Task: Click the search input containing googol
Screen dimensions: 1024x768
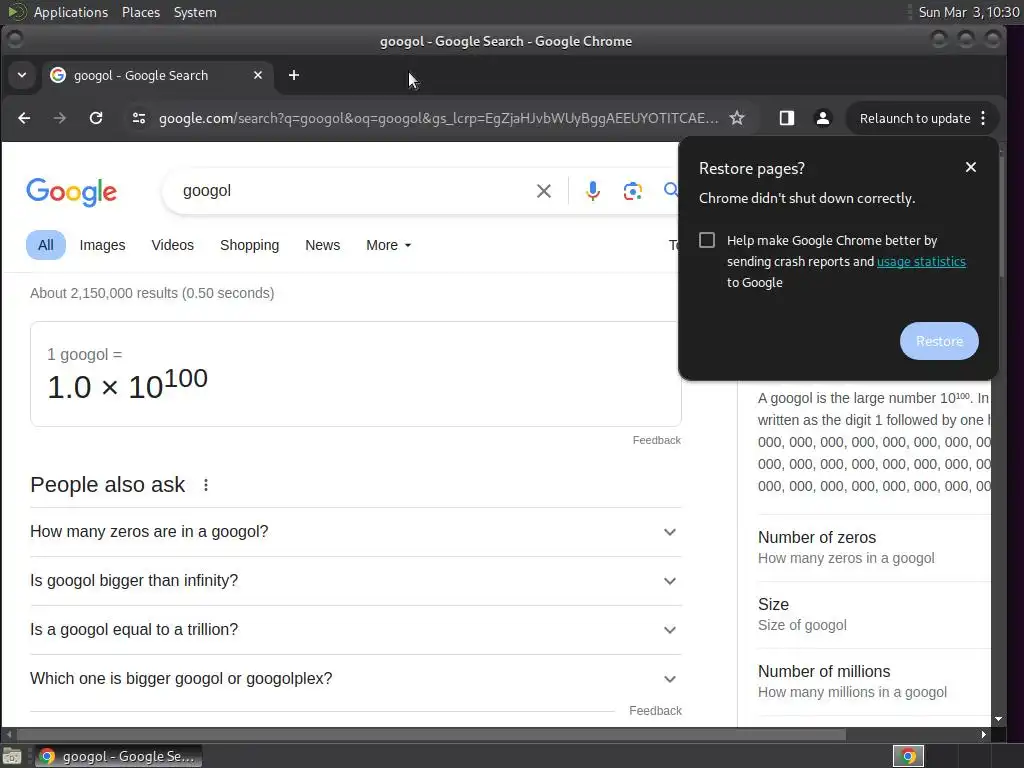Action: pyautogui.click(x=353, y=191)
